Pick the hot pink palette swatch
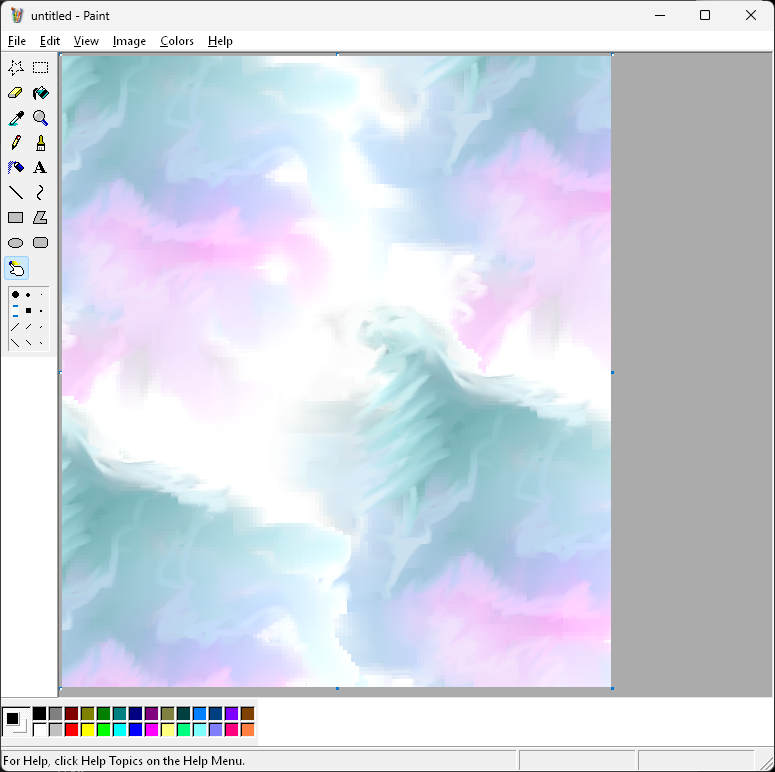 232,729
